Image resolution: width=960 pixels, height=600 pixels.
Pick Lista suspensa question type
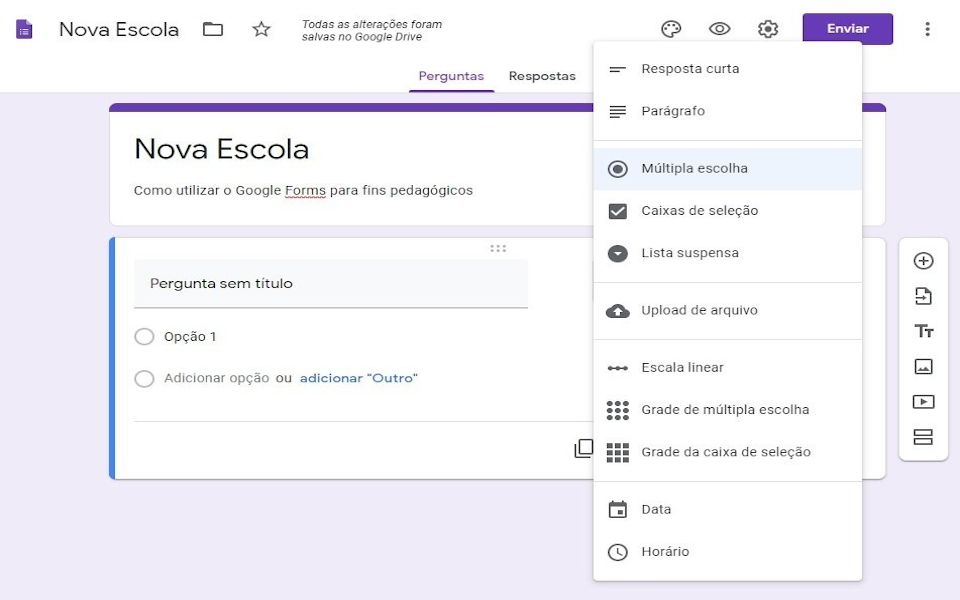727,253
